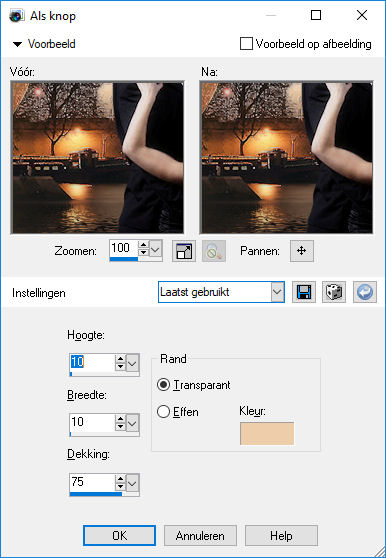Click the Annuleren button
Image resolution: width=386 pixels, height=558 pixels.
[x=200, y=536]
